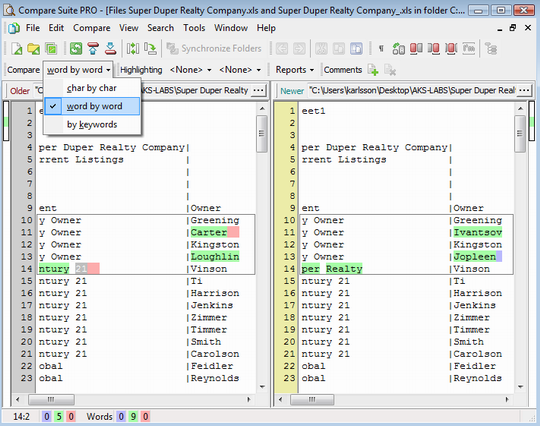Expand the Reports dropdown
The image size is (540, 426).
click(294, 70)
